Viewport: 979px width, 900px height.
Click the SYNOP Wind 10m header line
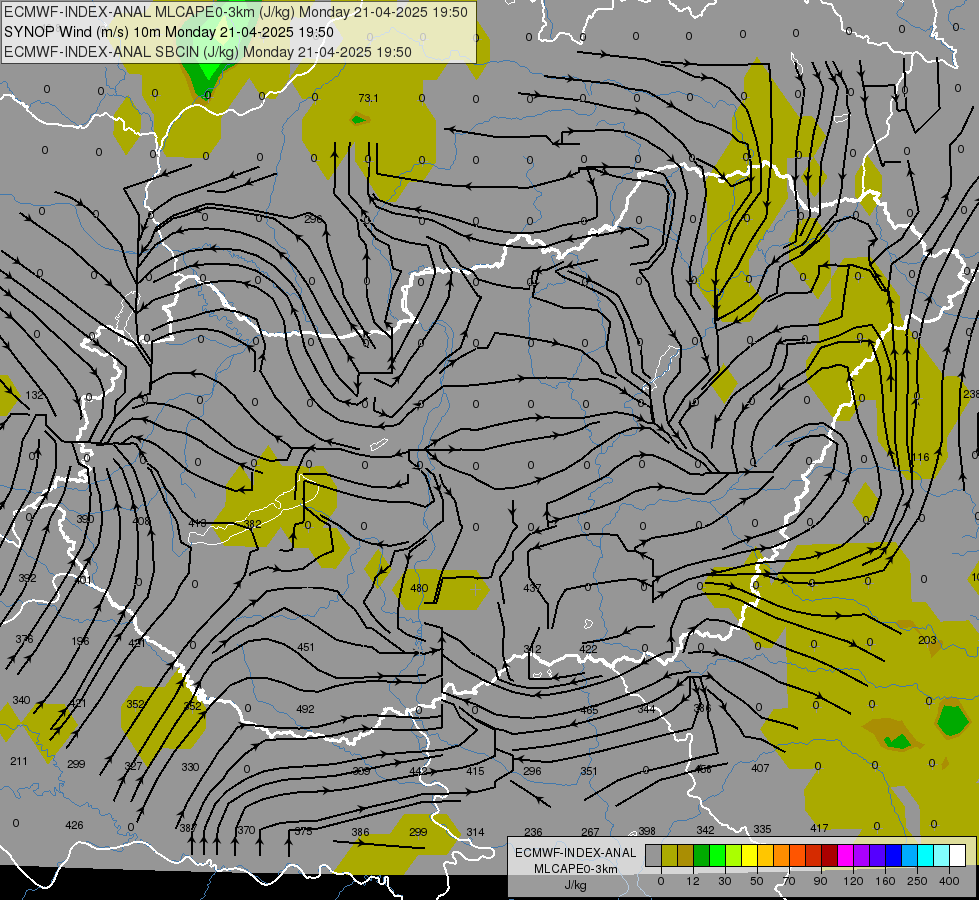point(169,32)
